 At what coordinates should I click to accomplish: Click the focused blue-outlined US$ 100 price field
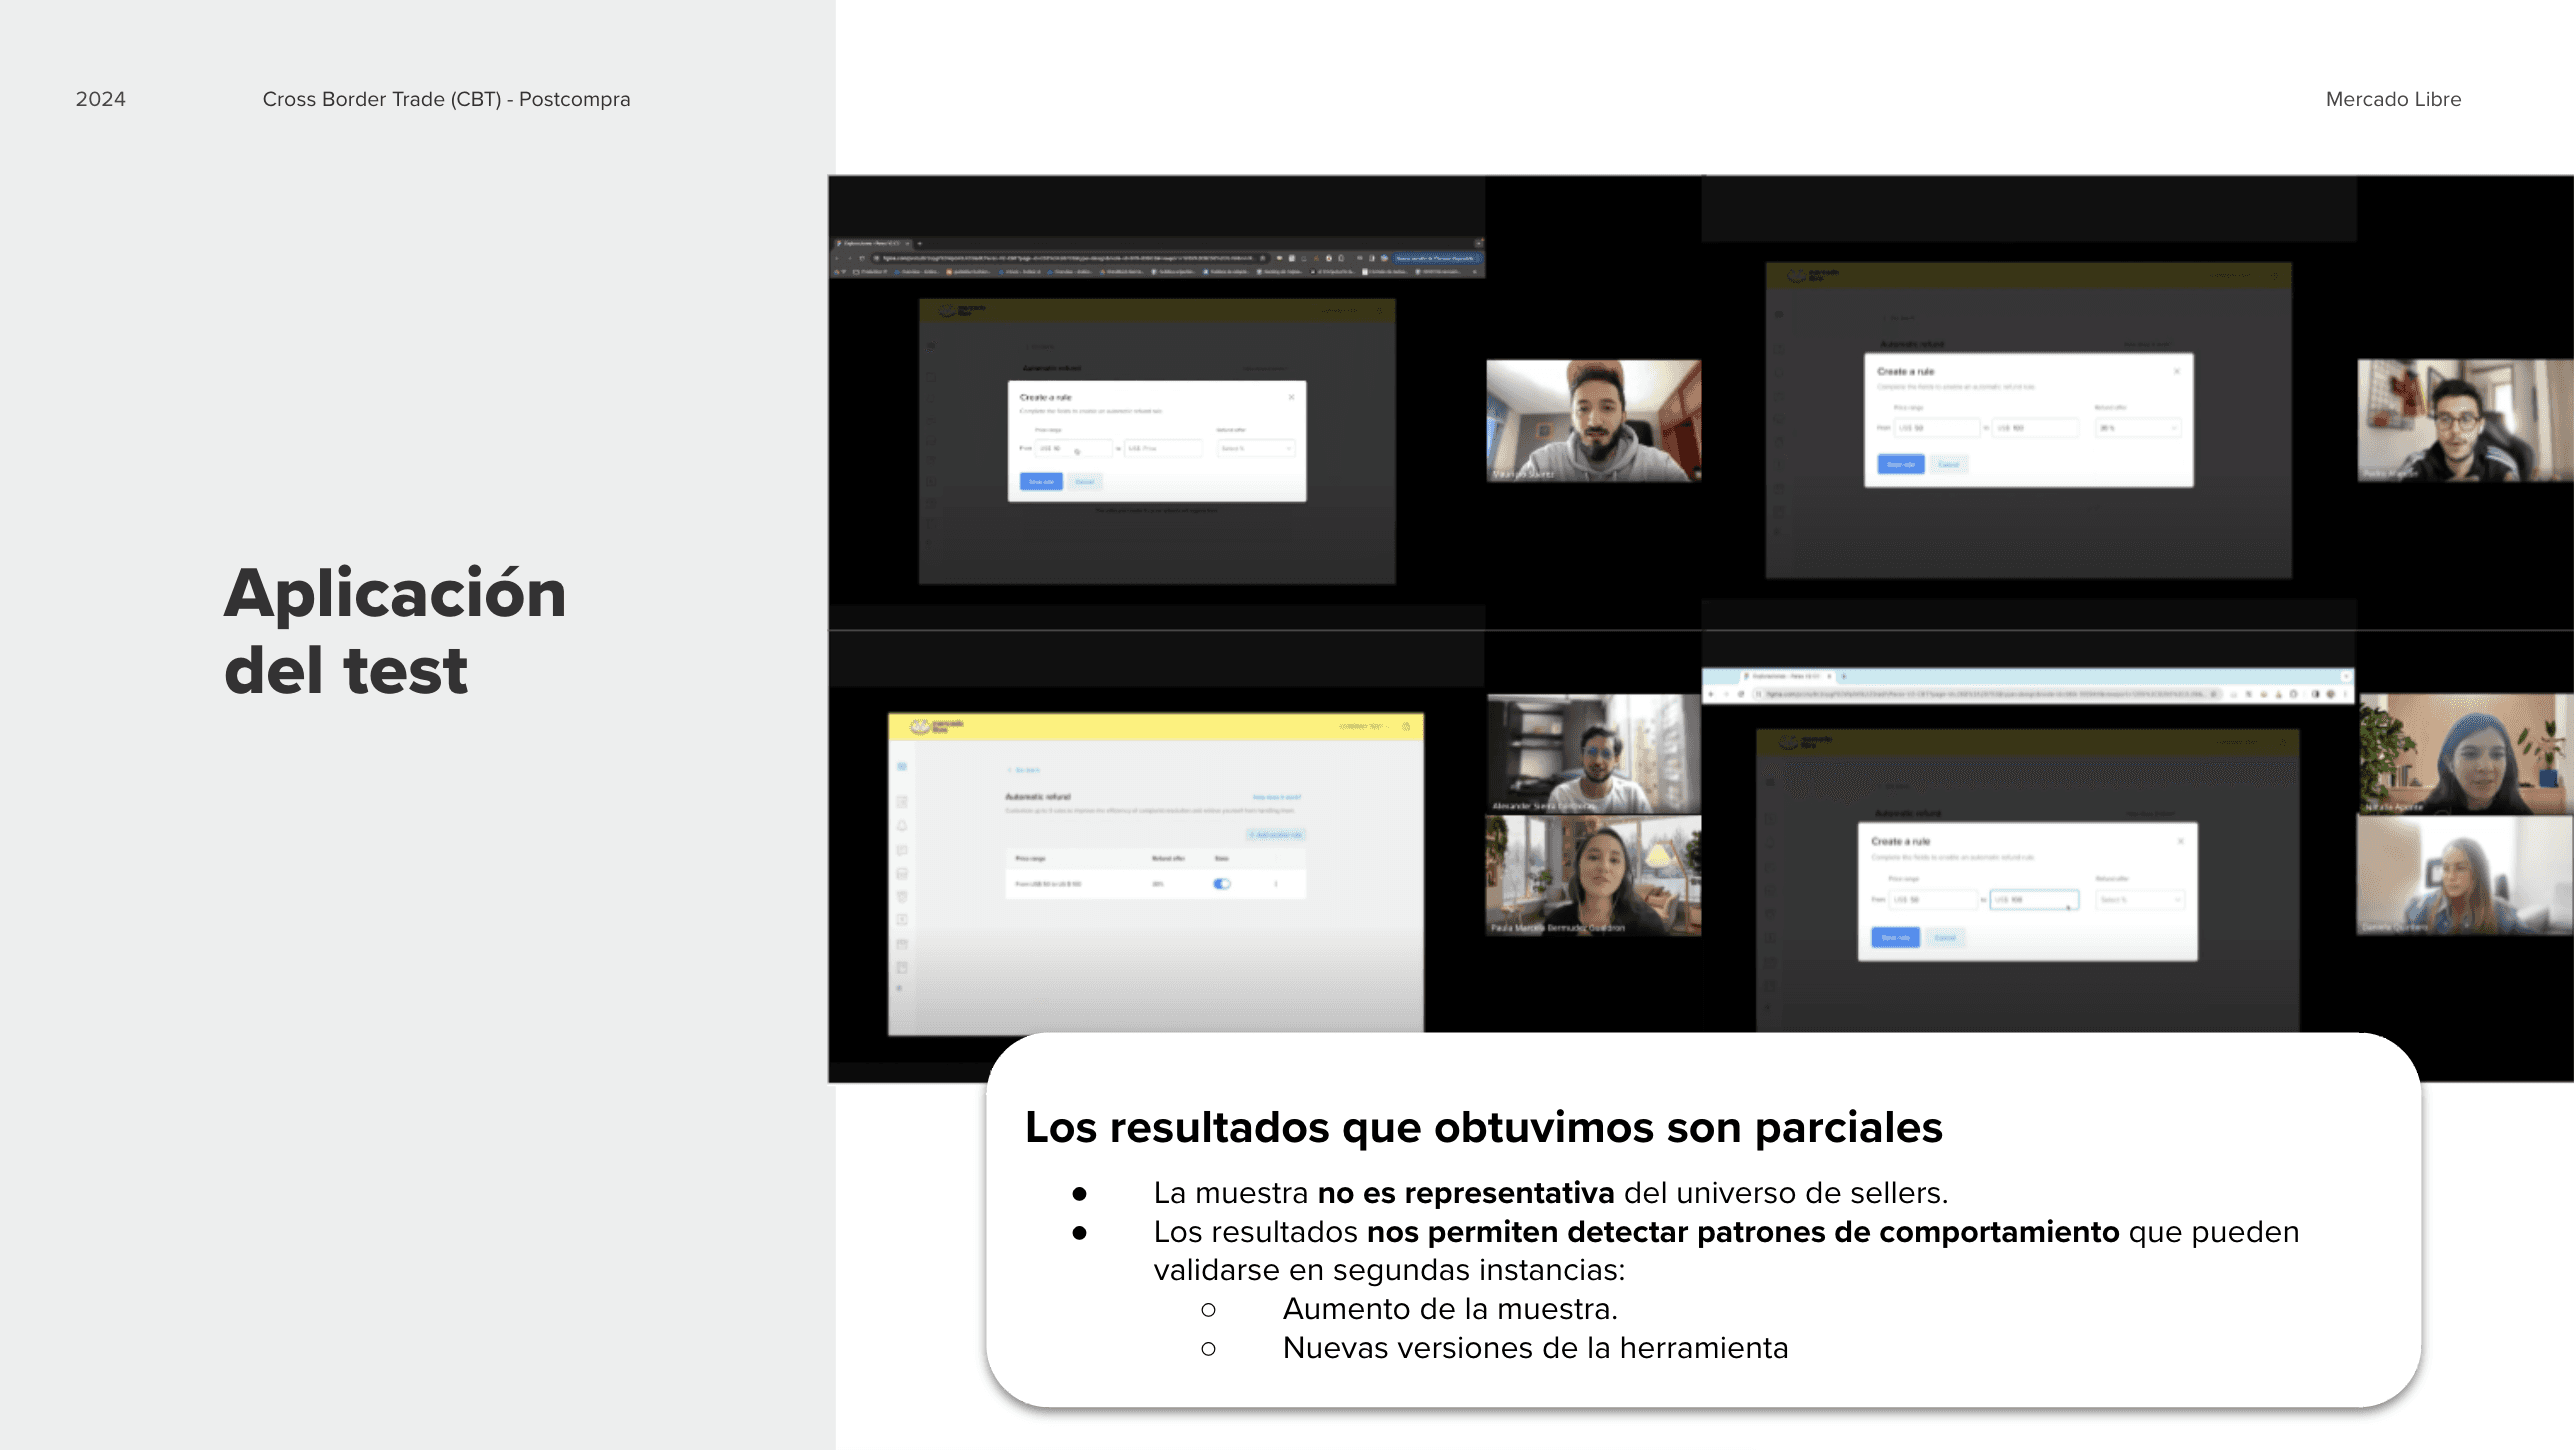click(2033, 900)
